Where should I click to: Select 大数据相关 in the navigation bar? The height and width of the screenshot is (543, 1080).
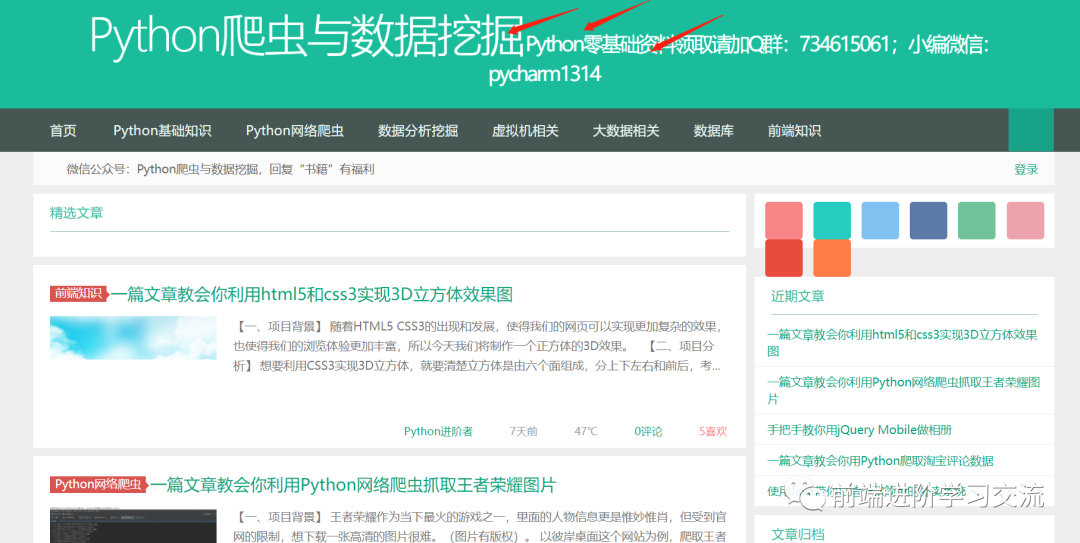(626, 130)
